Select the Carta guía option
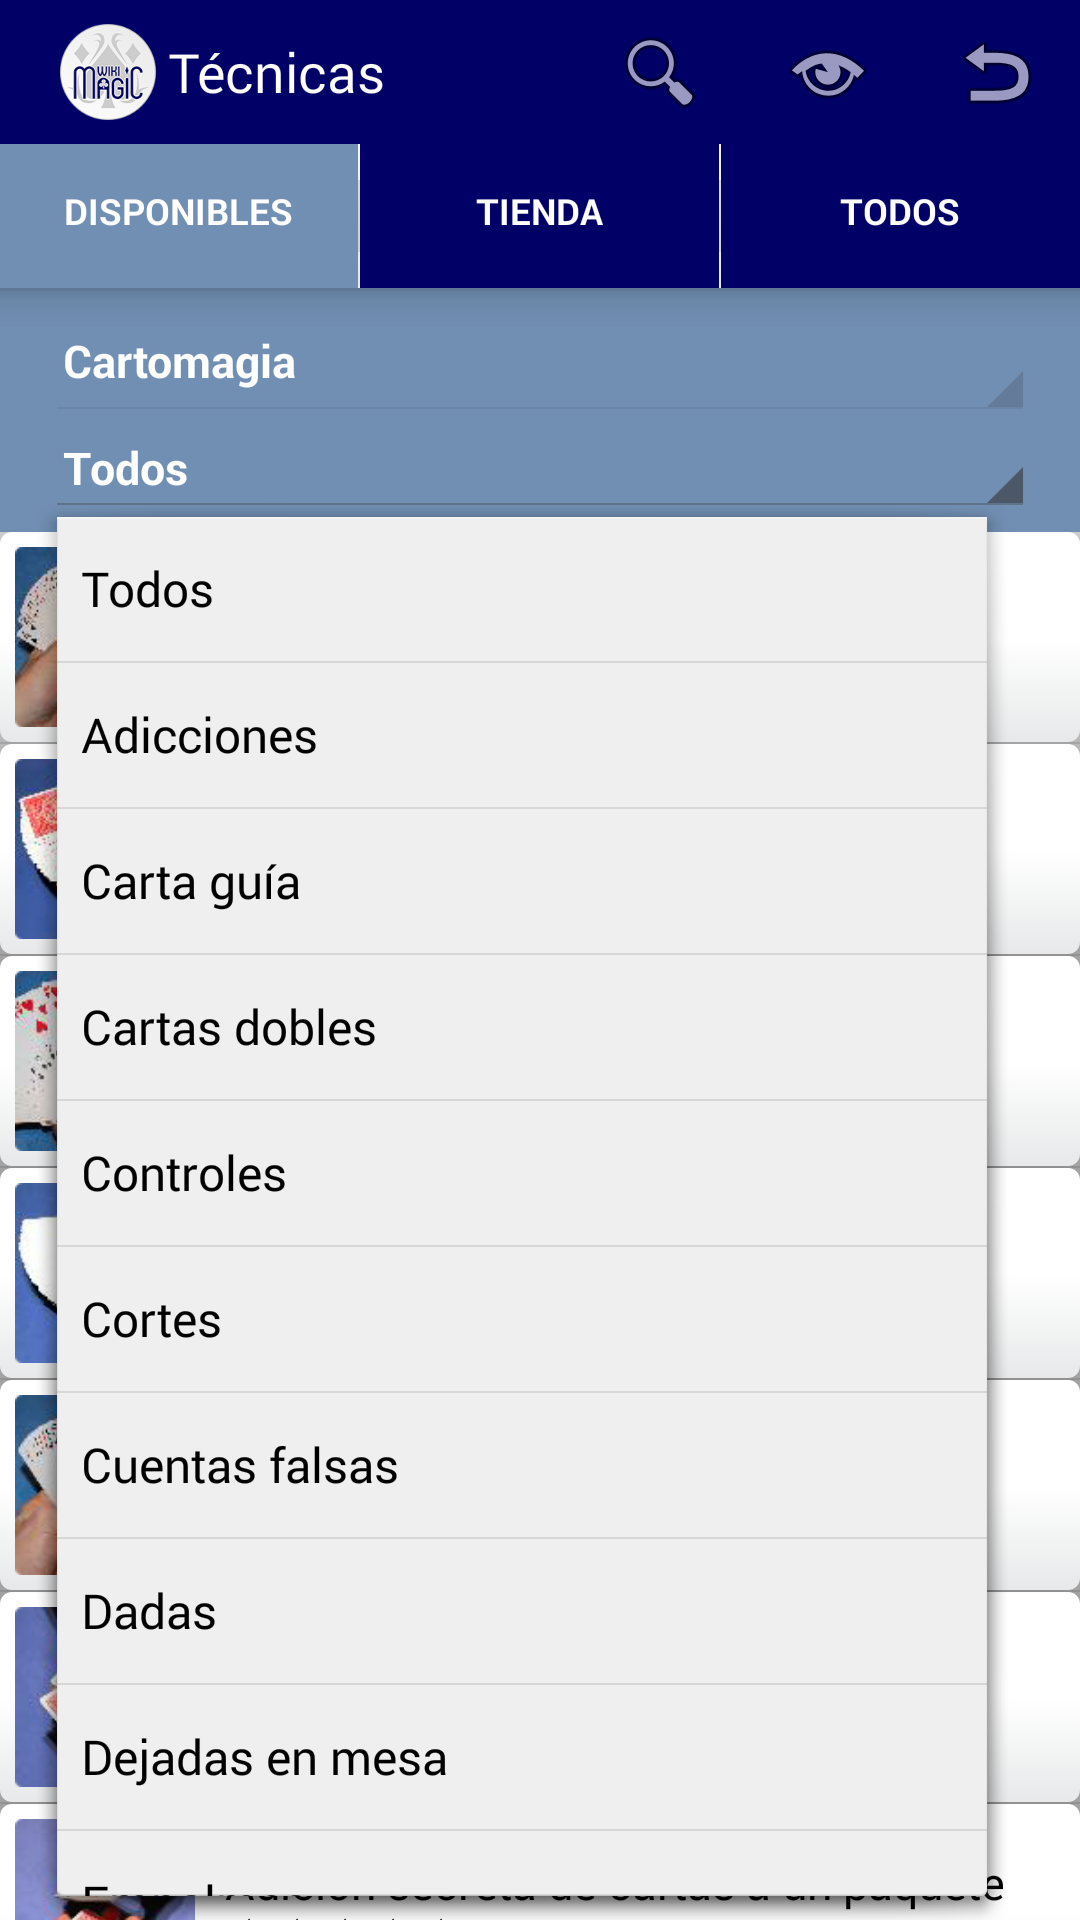The height and width of the screenshot is (1920, 1080). click(522, 882)
